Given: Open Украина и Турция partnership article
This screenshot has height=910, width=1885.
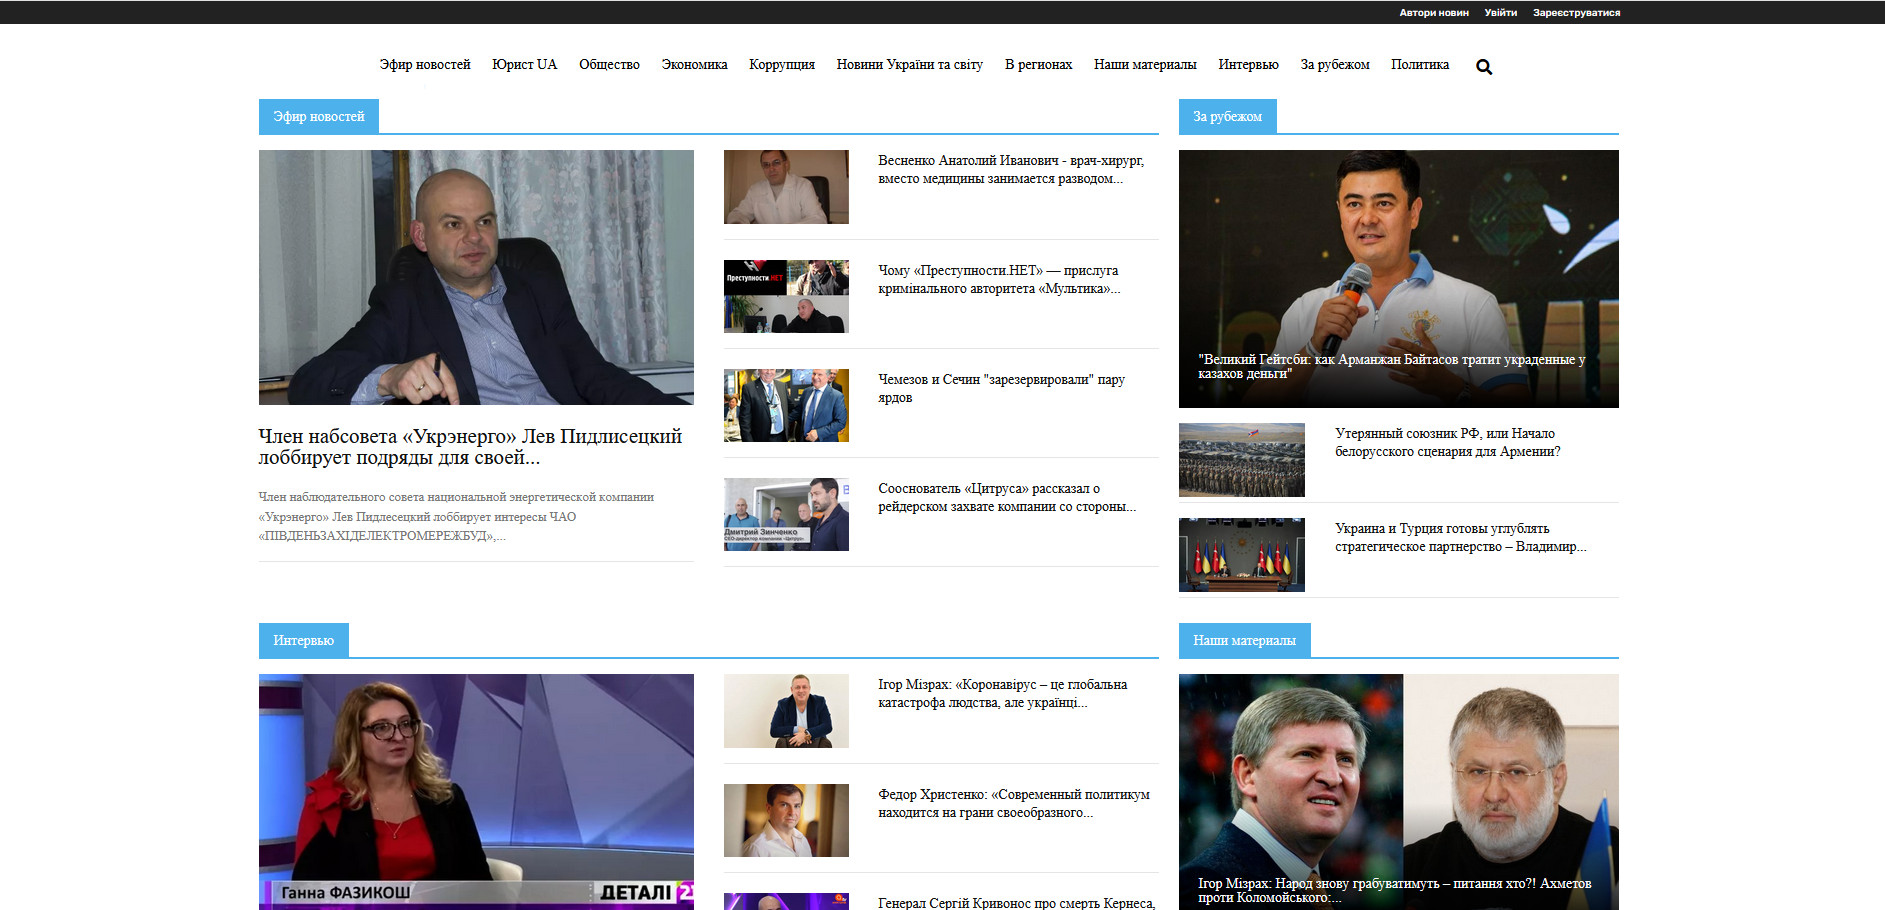Looking at the screenshot, I should [1459, 538].
